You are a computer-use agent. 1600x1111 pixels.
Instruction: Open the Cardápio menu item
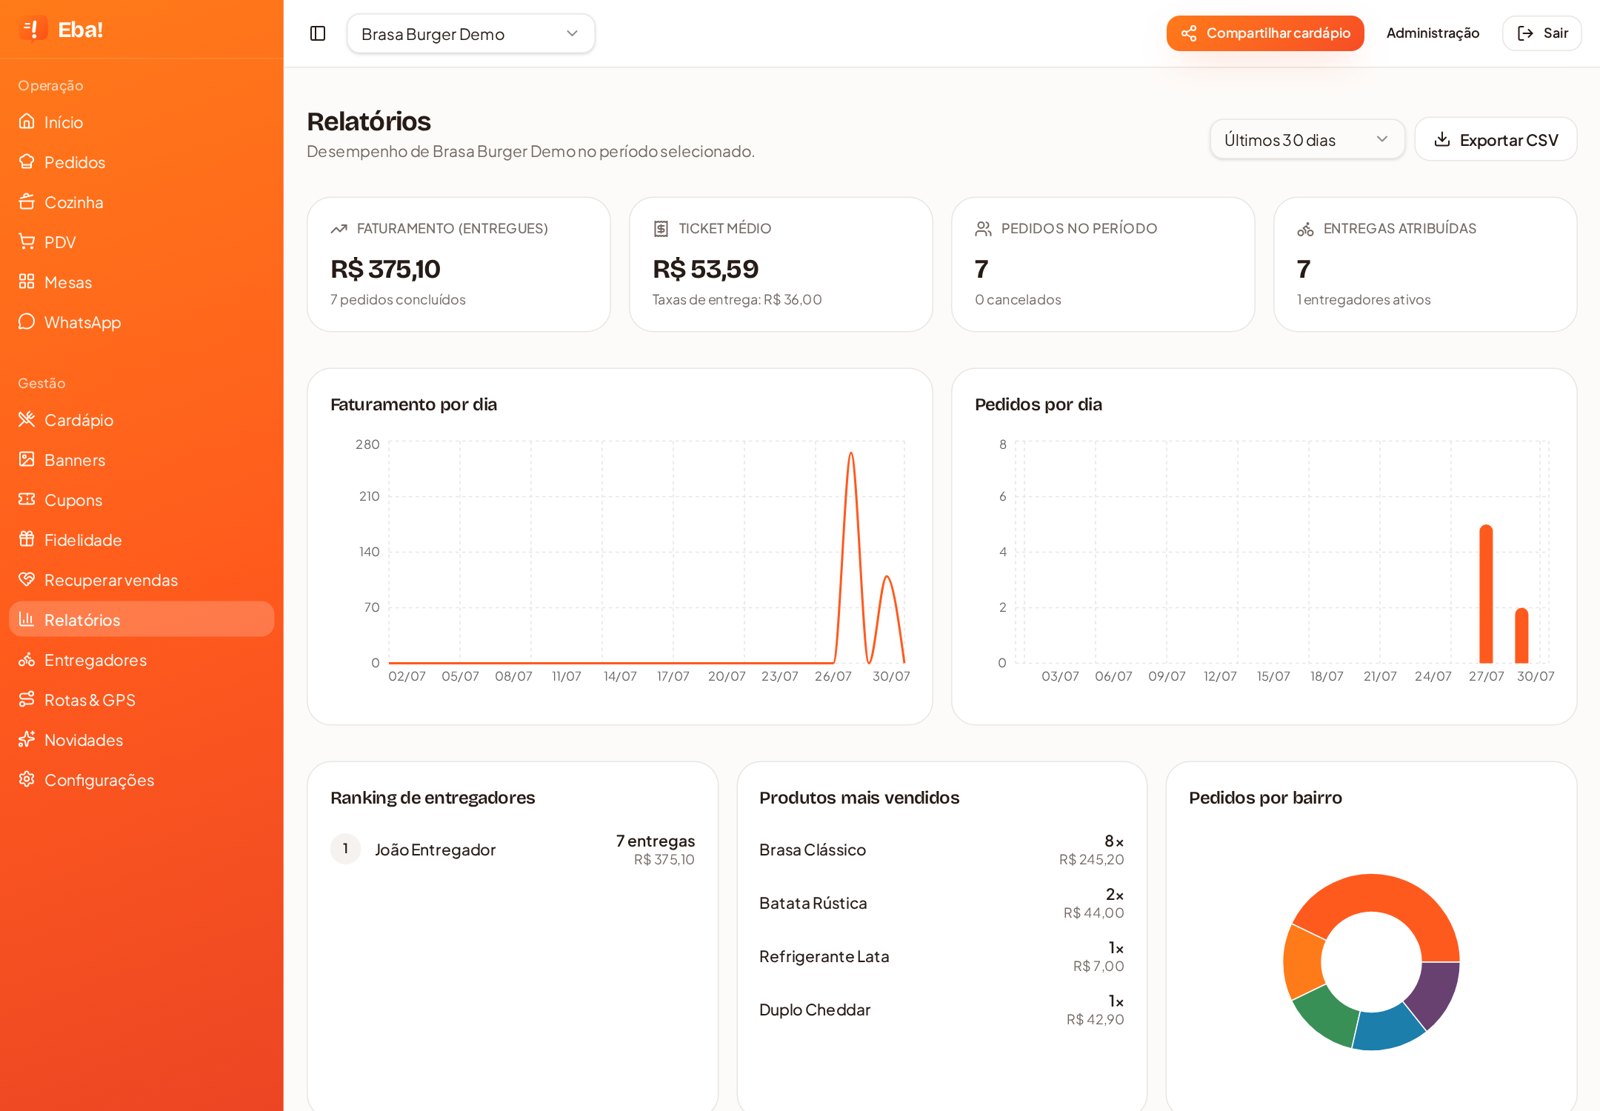pos(141,419)
